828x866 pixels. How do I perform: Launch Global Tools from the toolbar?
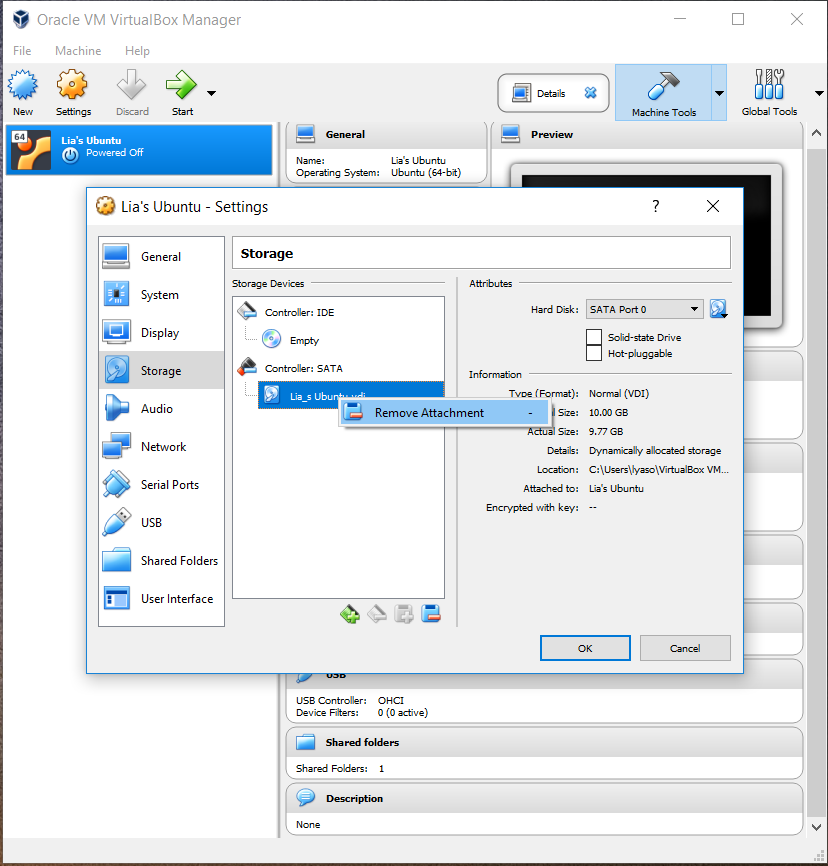pyautogui.click(x=769, y=92)
